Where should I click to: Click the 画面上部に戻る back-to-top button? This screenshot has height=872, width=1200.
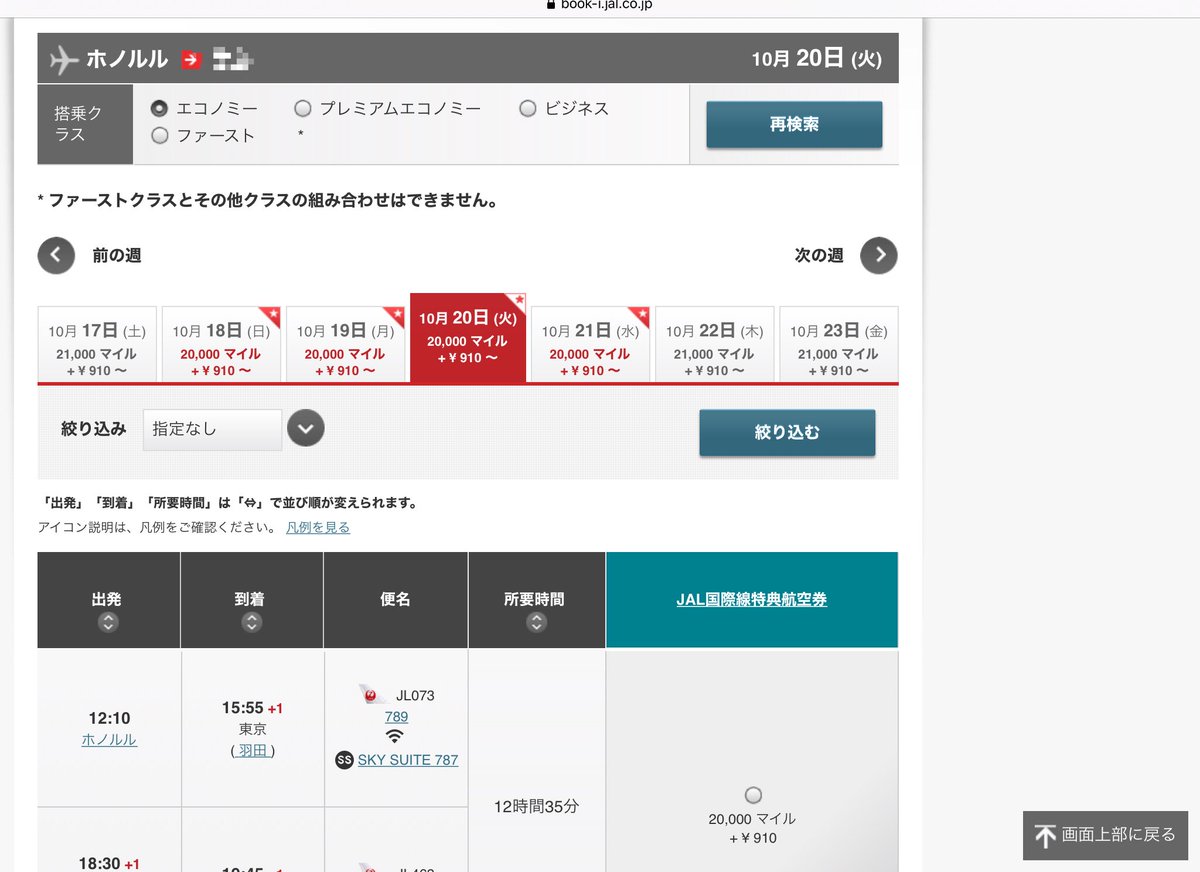pyautogui.click(x=1104, y=835)
